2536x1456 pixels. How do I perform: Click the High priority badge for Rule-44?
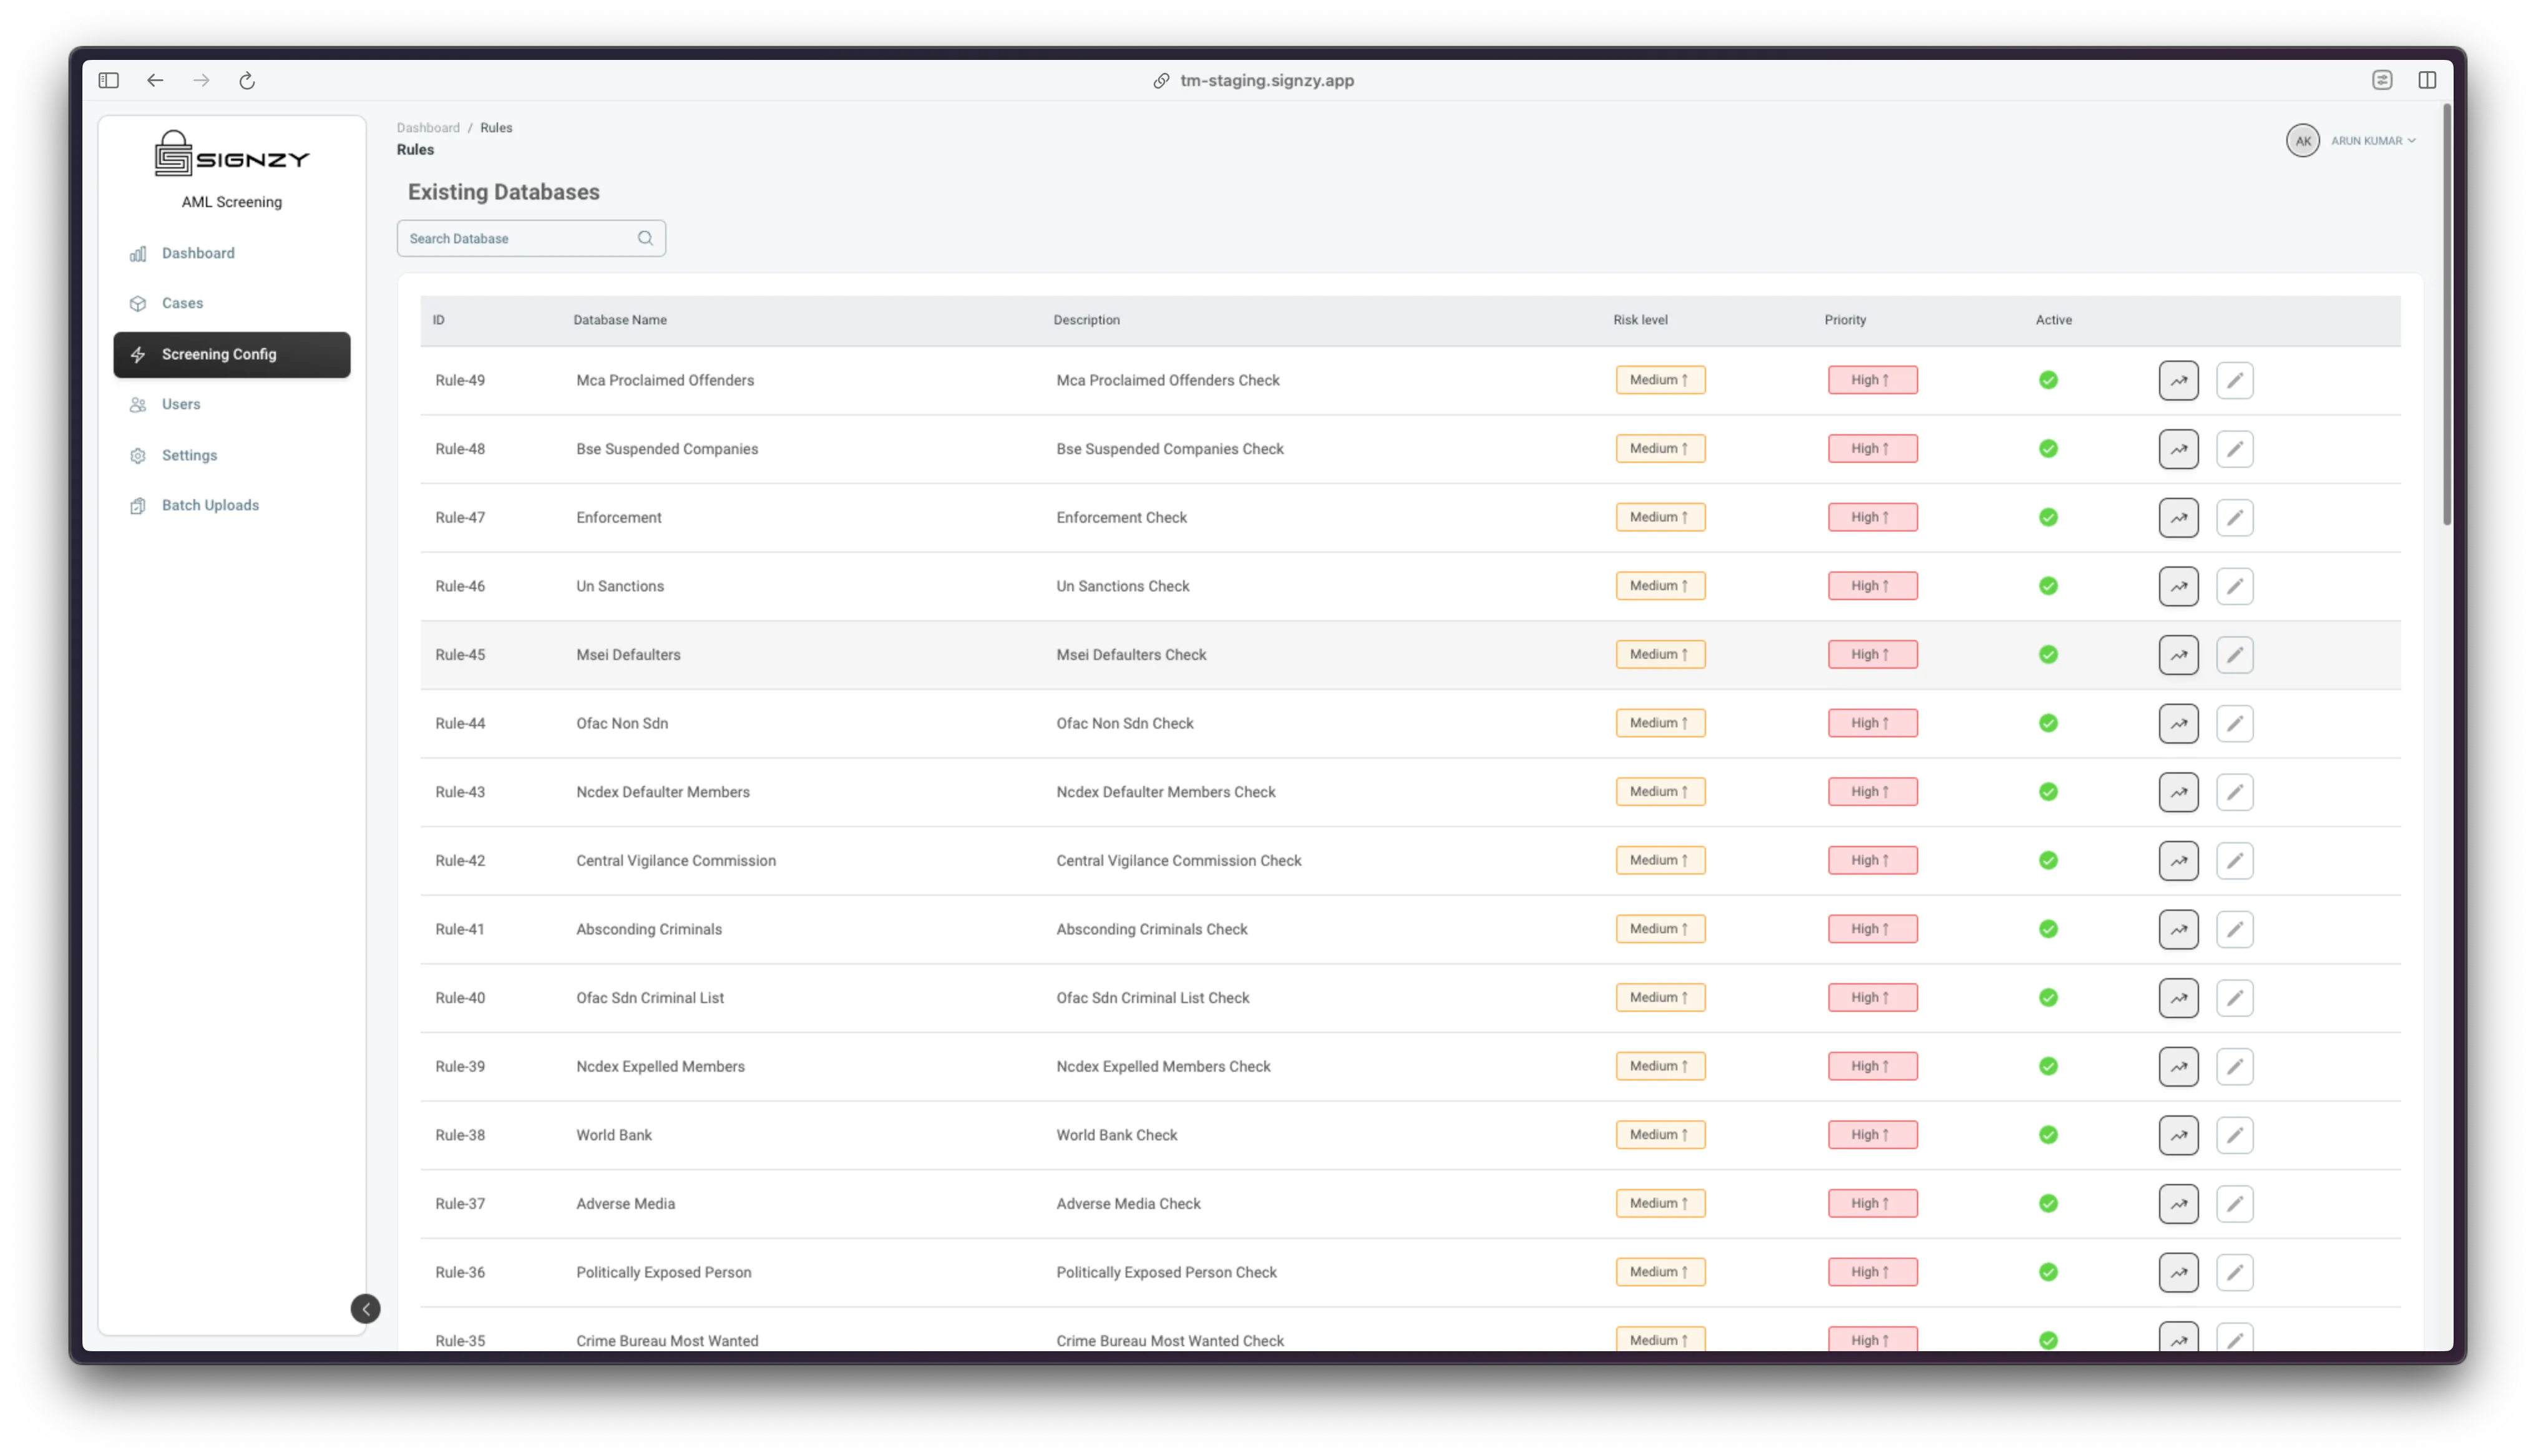click(x=1872, y=723)
